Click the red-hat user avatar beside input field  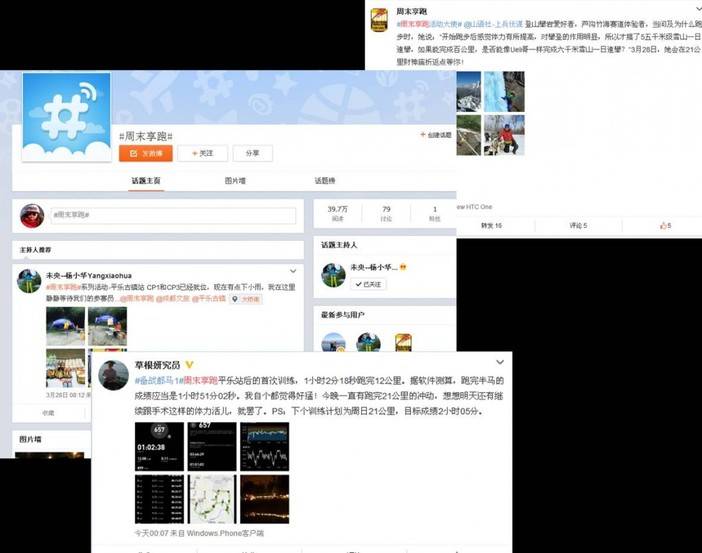(x=32, y=216)
